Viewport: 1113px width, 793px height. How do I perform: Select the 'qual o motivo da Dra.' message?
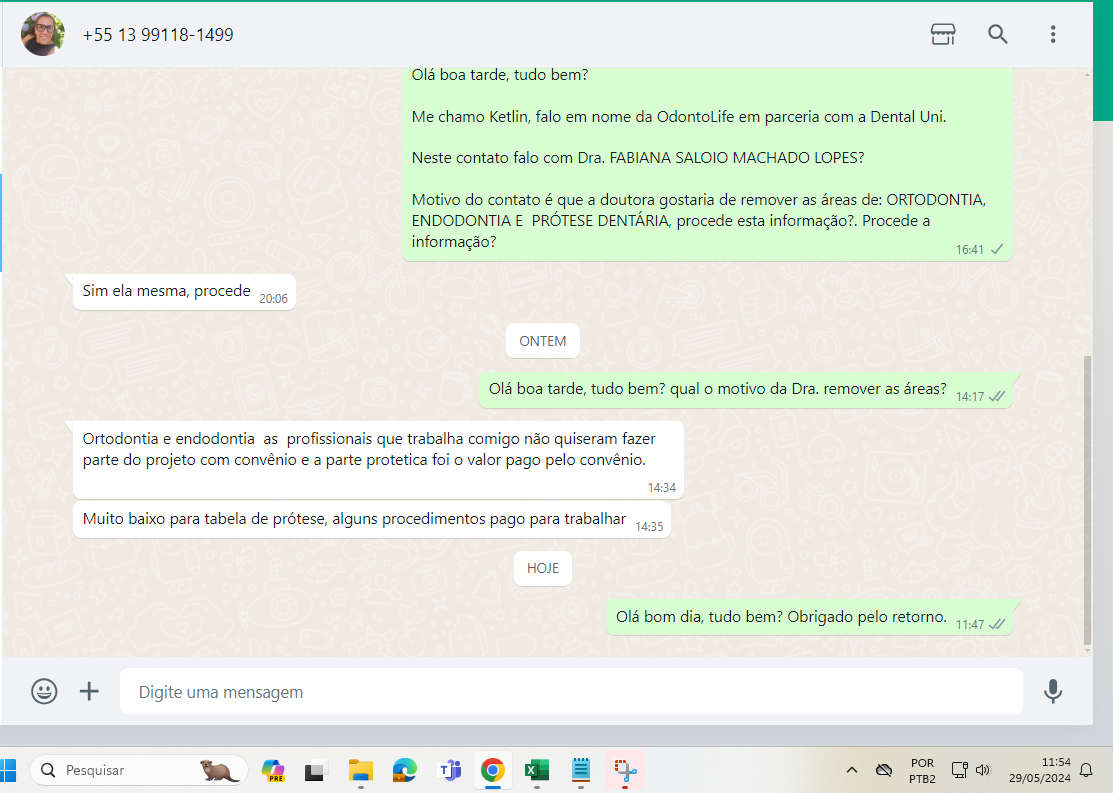(745, 390)
